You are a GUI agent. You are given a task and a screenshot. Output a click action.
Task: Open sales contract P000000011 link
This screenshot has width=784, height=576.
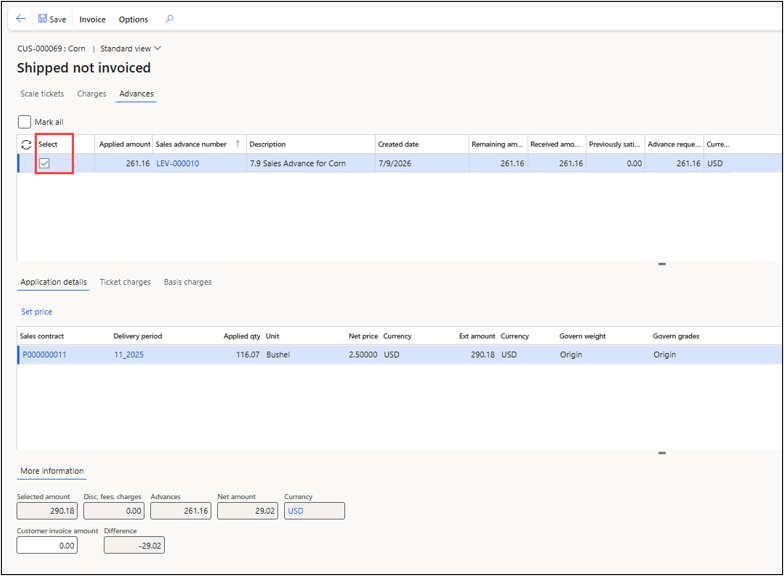pos(44,355)
